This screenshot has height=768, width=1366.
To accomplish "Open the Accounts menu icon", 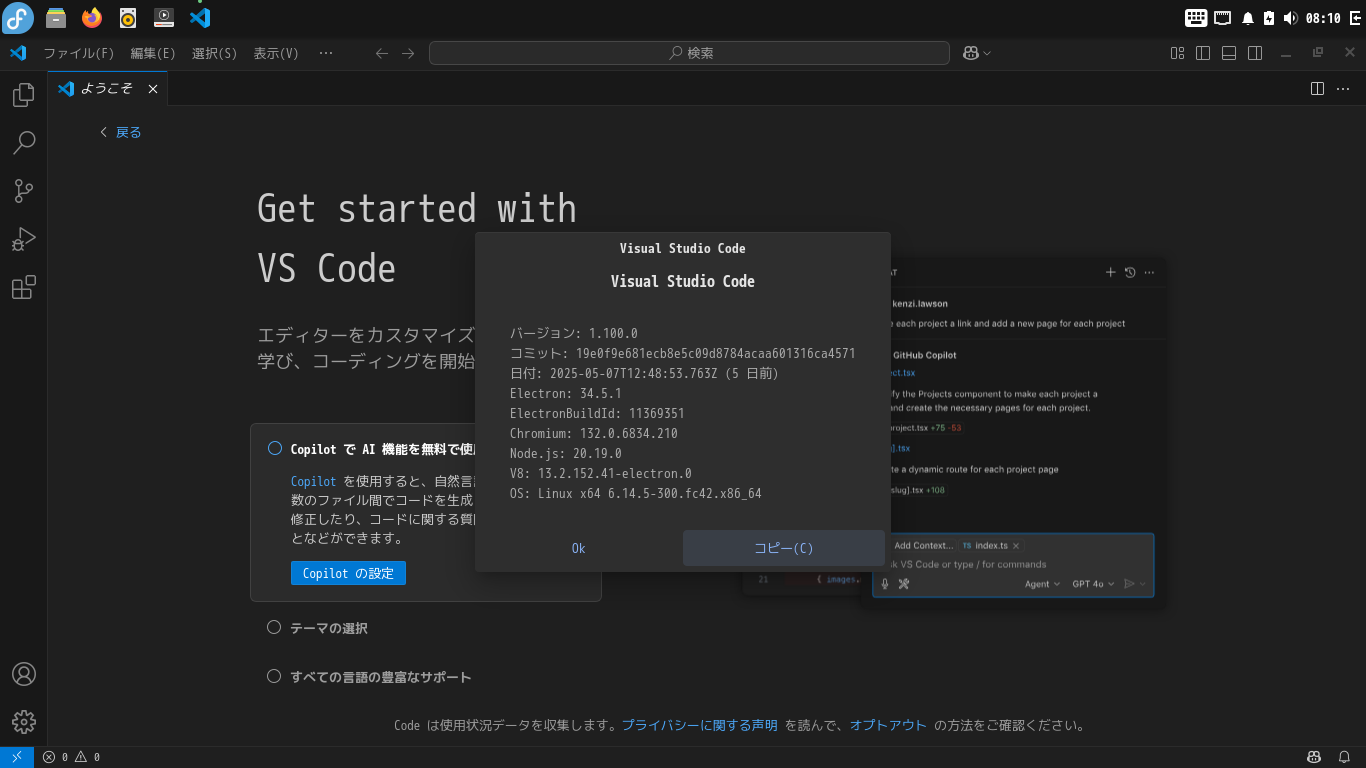I will pos(23,674).
